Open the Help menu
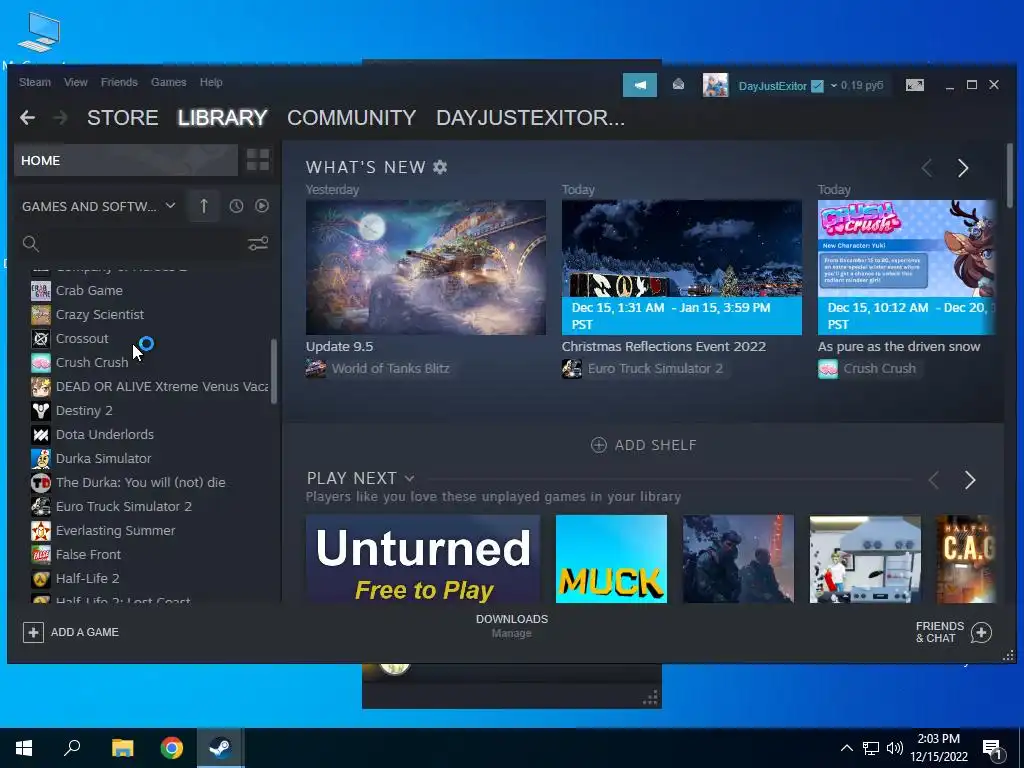The width and height of the screenshot is (1024, 768). pos(211,82)
